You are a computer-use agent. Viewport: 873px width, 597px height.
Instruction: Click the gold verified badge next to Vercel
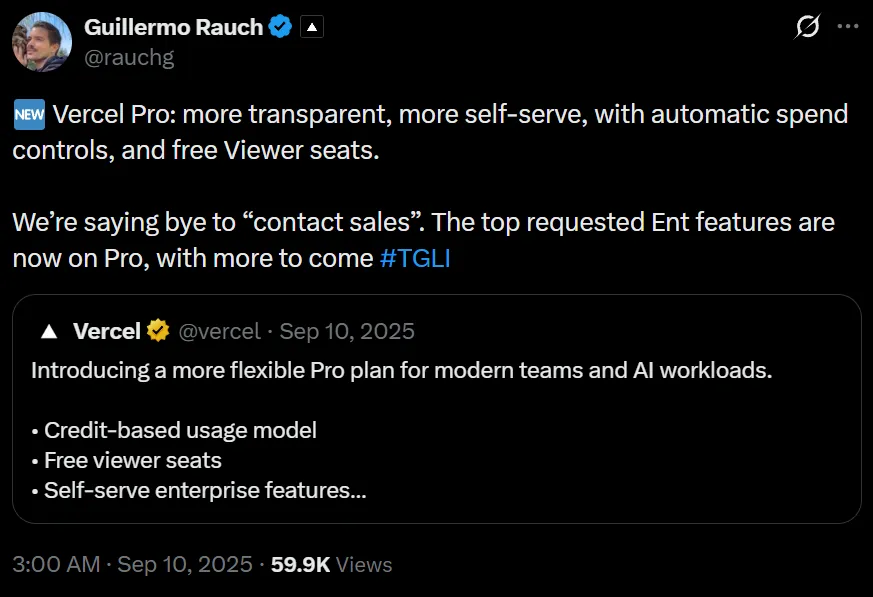point(156,330)
